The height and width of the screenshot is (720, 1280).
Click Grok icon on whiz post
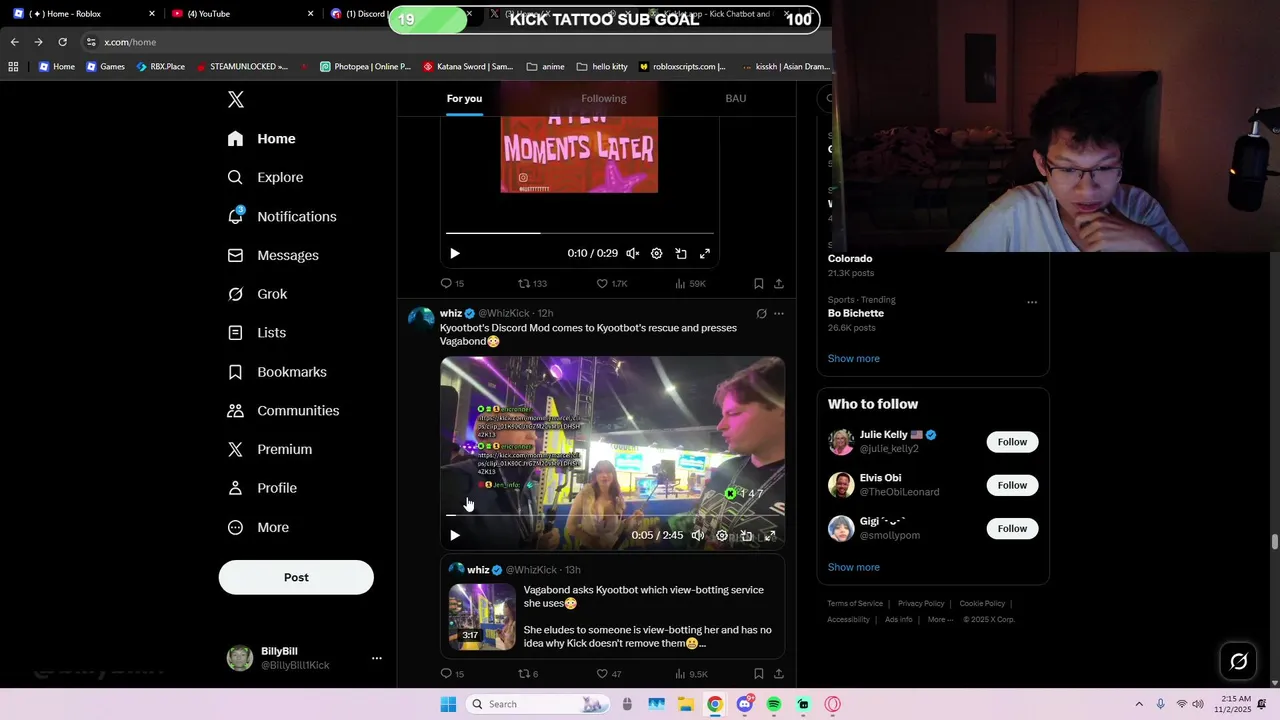point(761,314)
